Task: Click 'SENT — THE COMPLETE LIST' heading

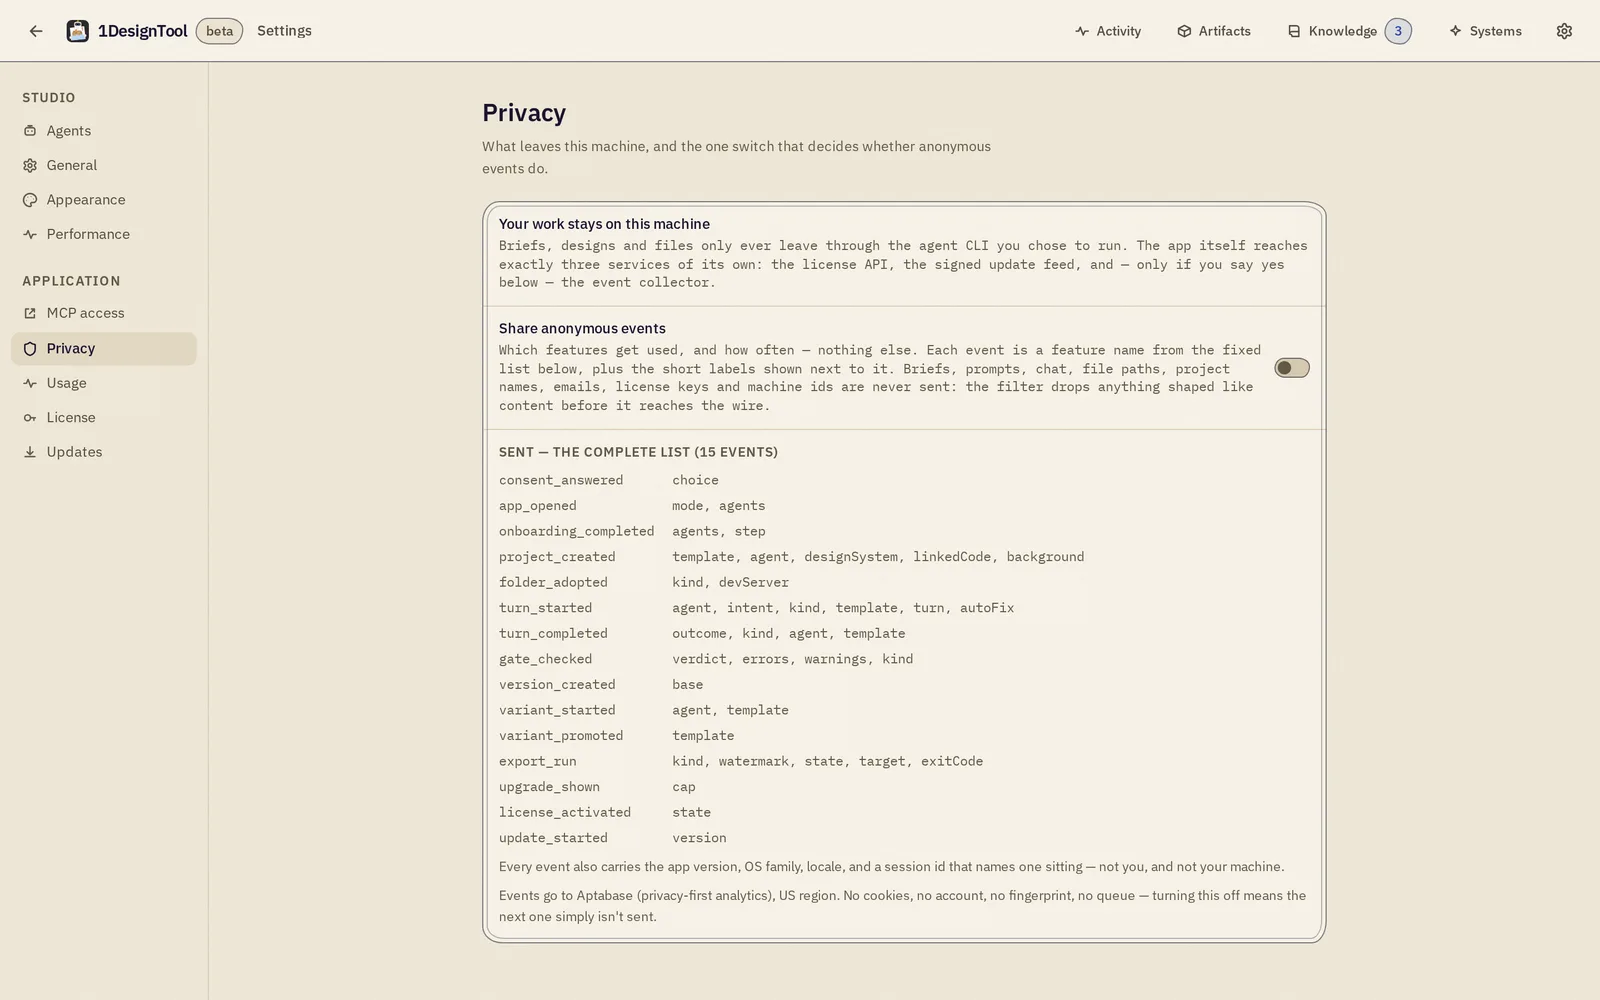Action: tap(638, 452)
